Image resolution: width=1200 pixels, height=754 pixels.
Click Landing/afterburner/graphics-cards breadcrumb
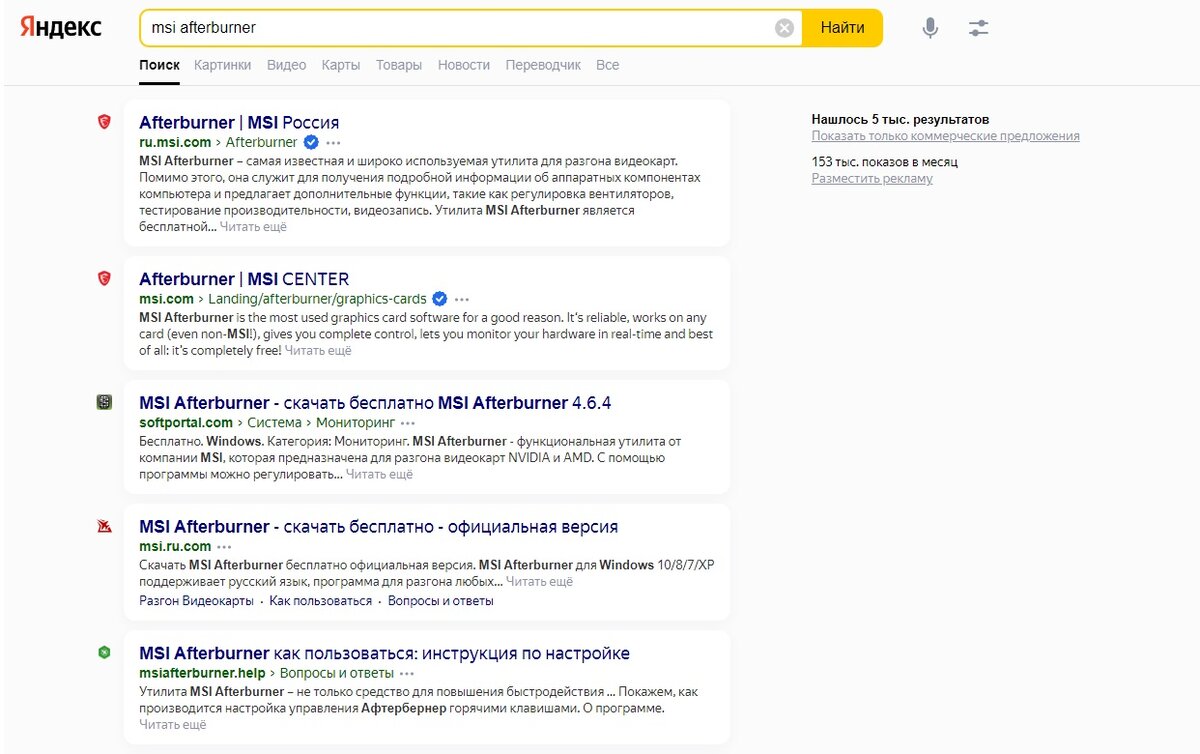317,299
